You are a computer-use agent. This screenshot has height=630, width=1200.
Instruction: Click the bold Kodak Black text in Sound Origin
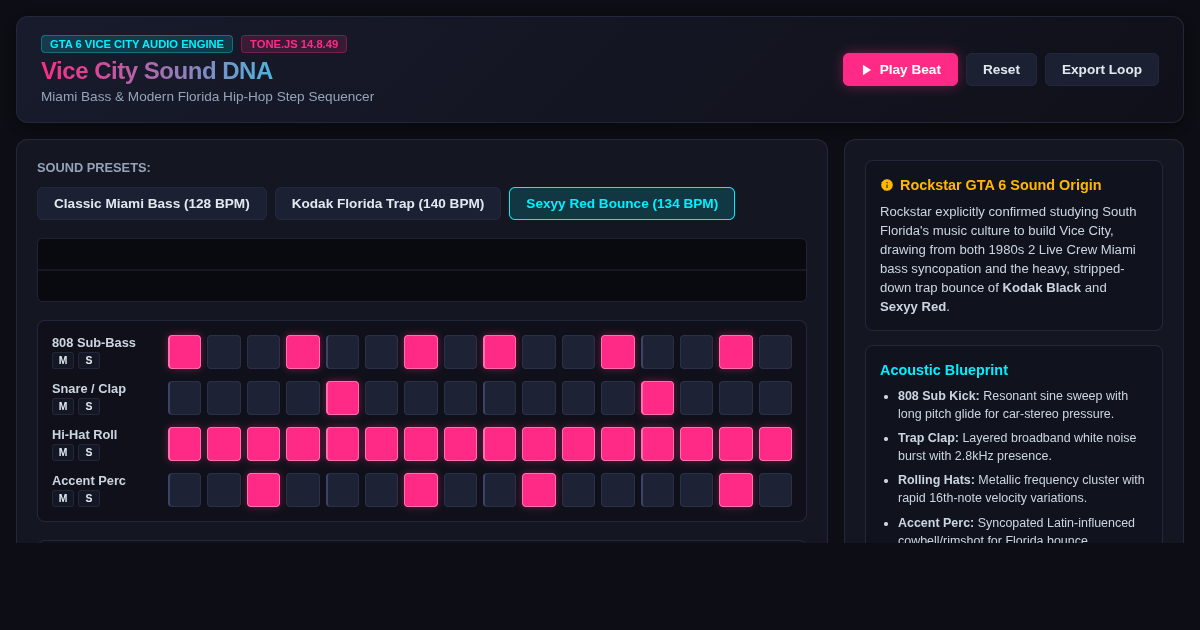tap(1042, 288)
